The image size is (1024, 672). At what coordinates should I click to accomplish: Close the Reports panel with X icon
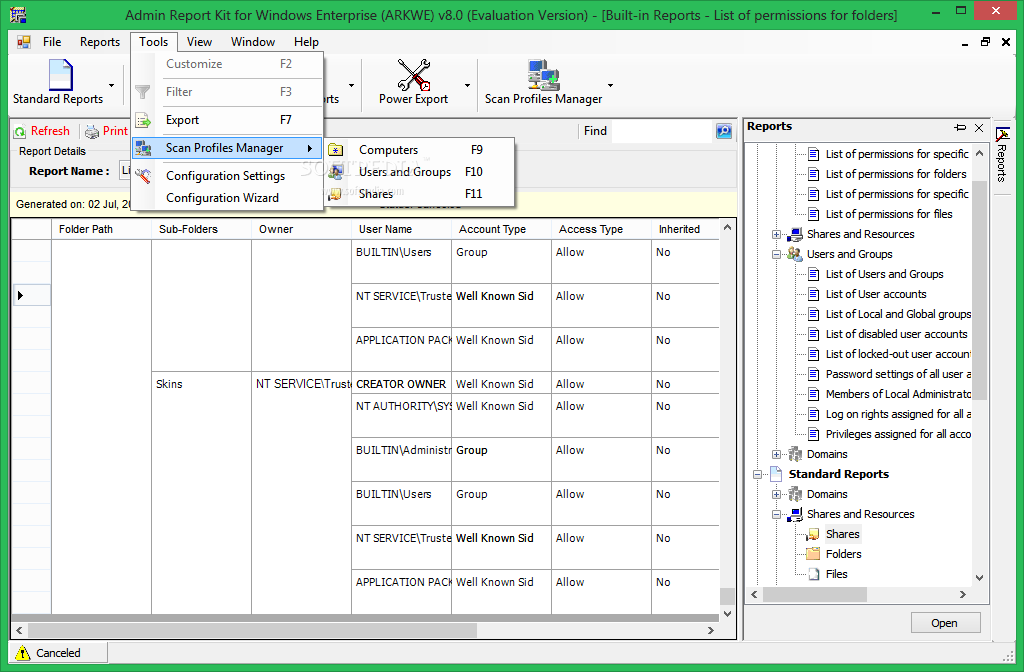click(x=979, y=127)
